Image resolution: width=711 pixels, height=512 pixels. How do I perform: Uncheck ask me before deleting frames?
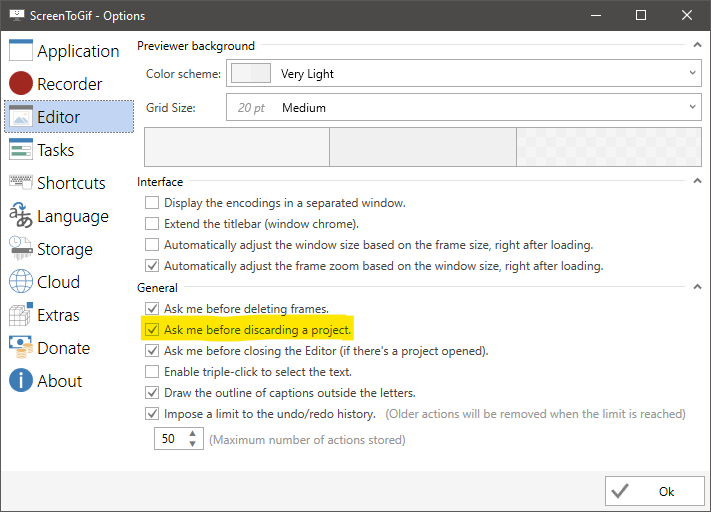tap(152, 308)
